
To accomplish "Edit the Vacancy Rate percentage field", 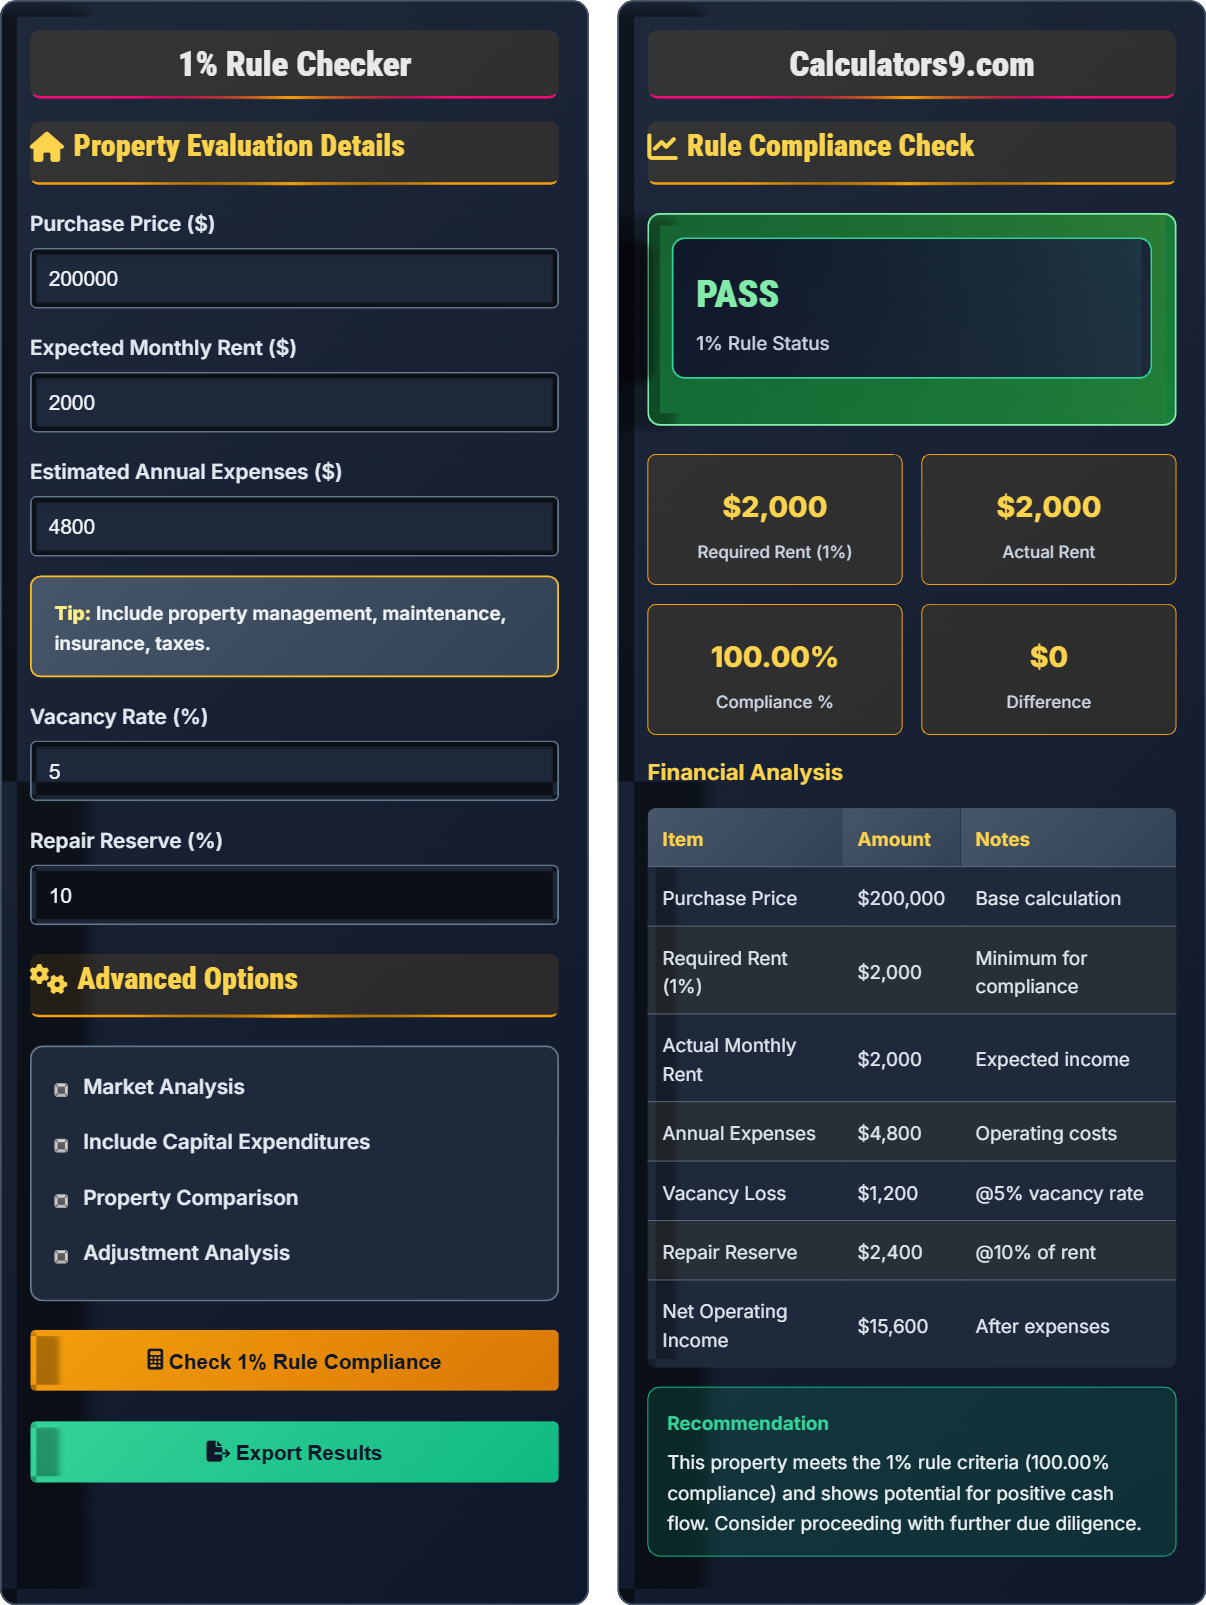I will 294,771.
